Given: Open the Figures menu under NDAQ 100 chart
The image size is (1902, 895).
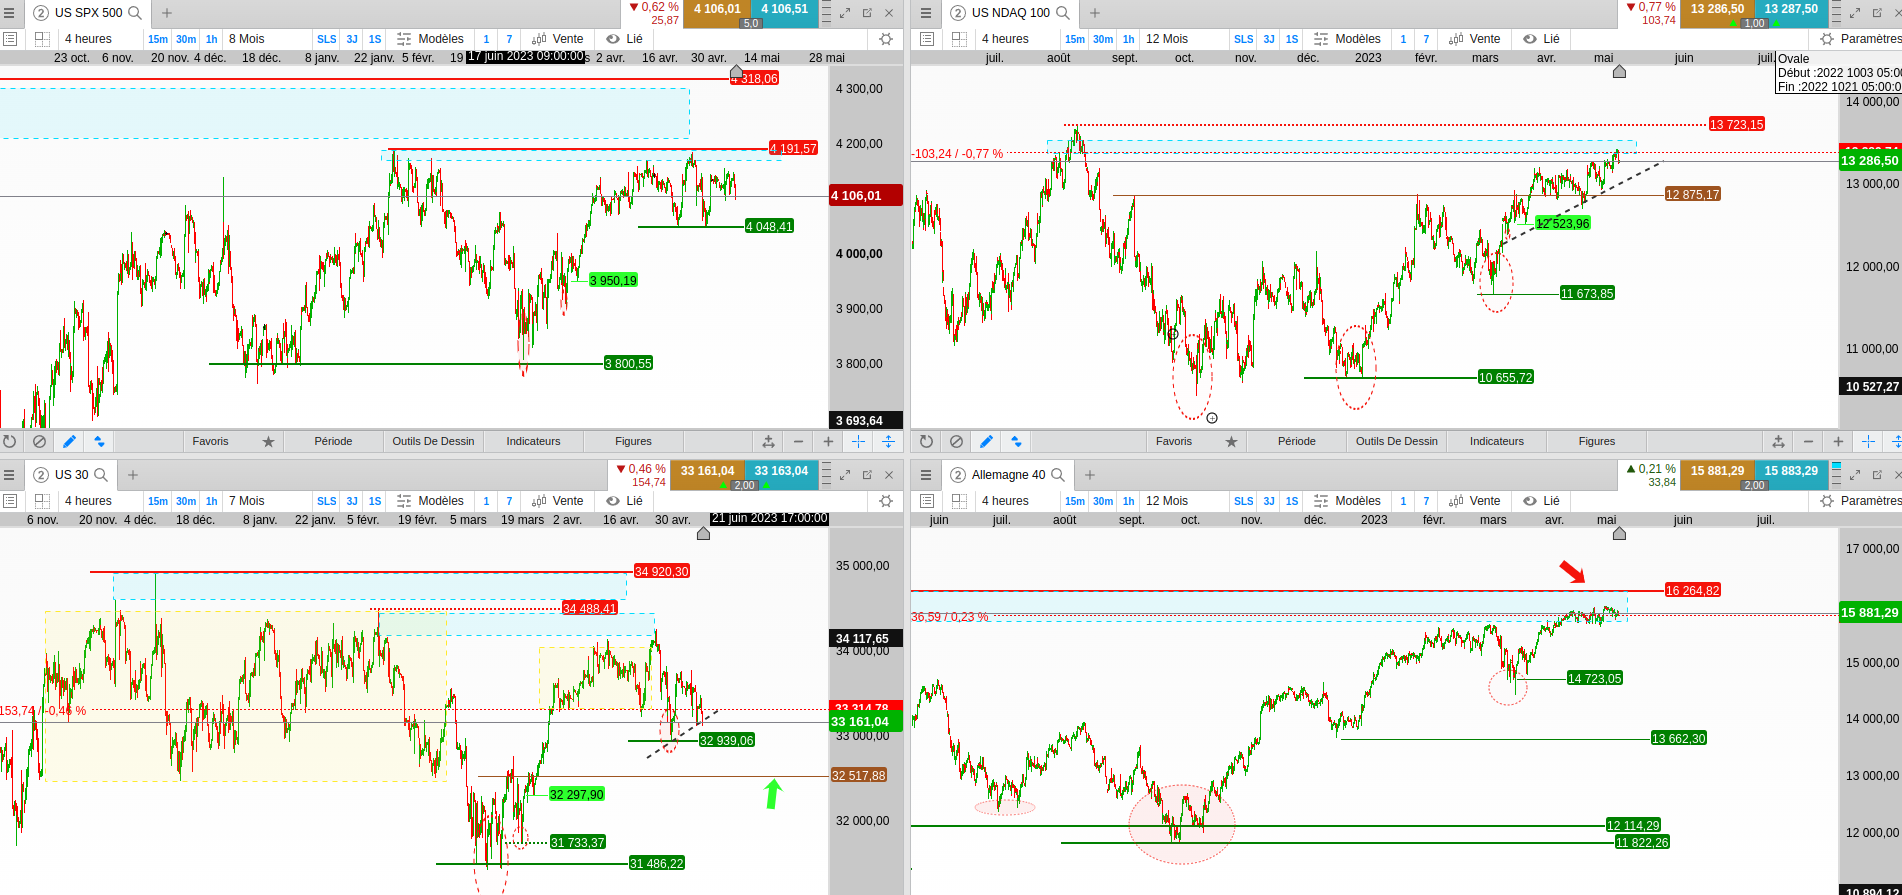Looking at the screenshot, I should pos(1597,441).
